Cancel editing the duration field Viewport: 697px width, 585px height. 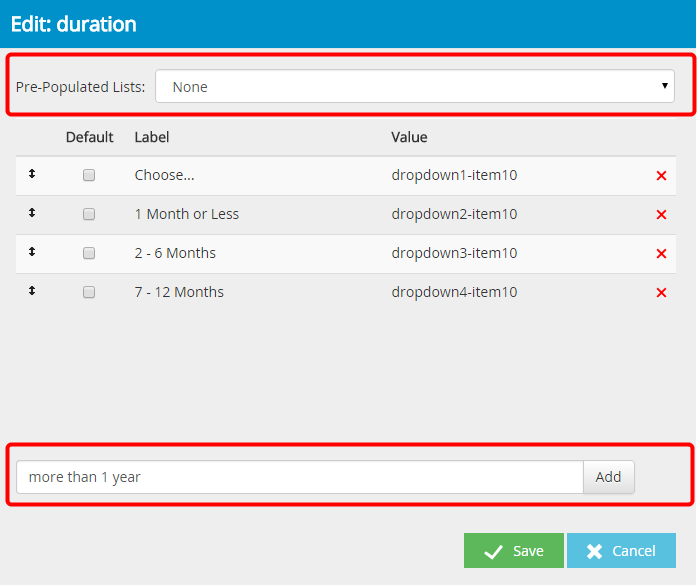pyautogui.click(x=619, y=551)
